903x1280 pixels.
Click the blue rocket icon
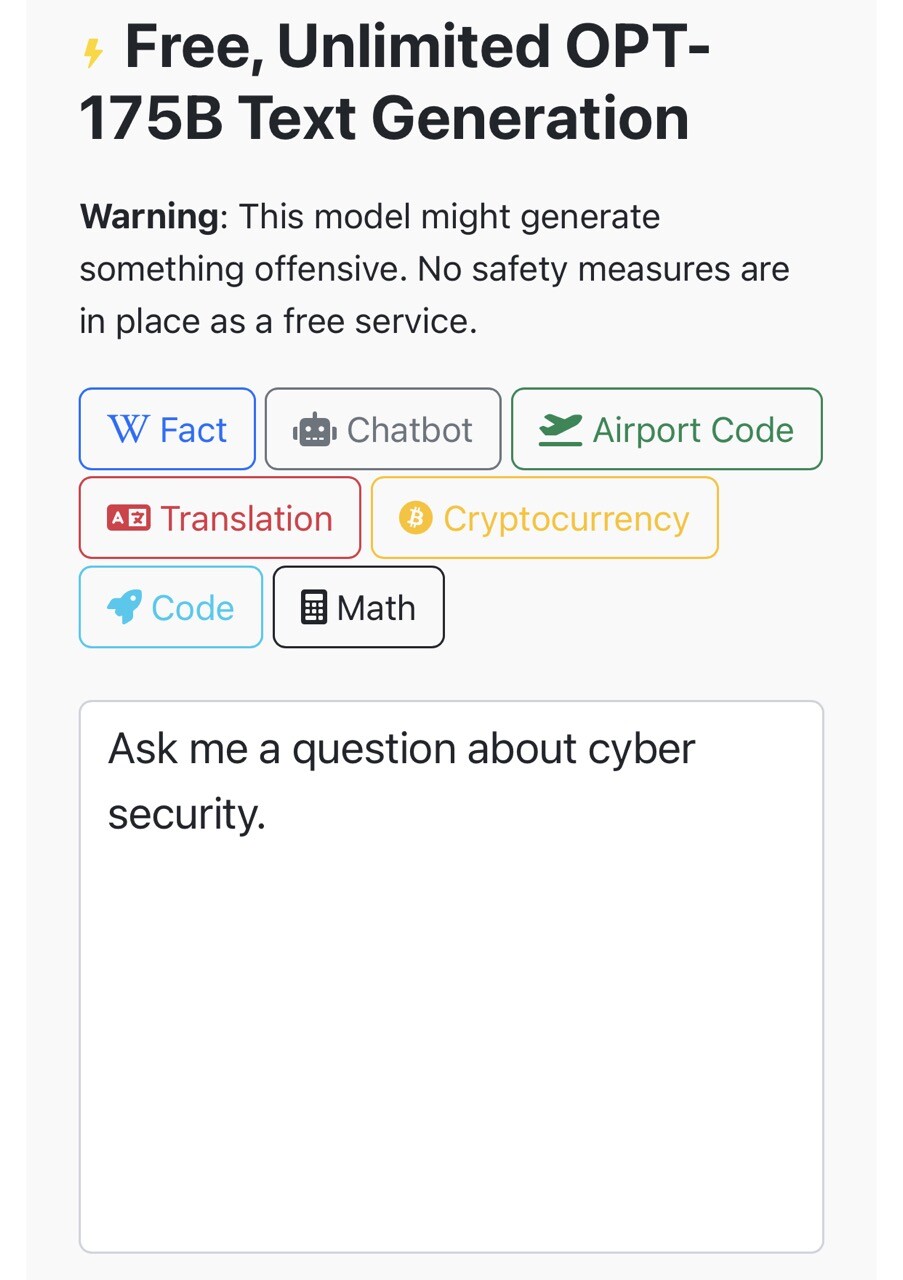(x=124, y=608)
